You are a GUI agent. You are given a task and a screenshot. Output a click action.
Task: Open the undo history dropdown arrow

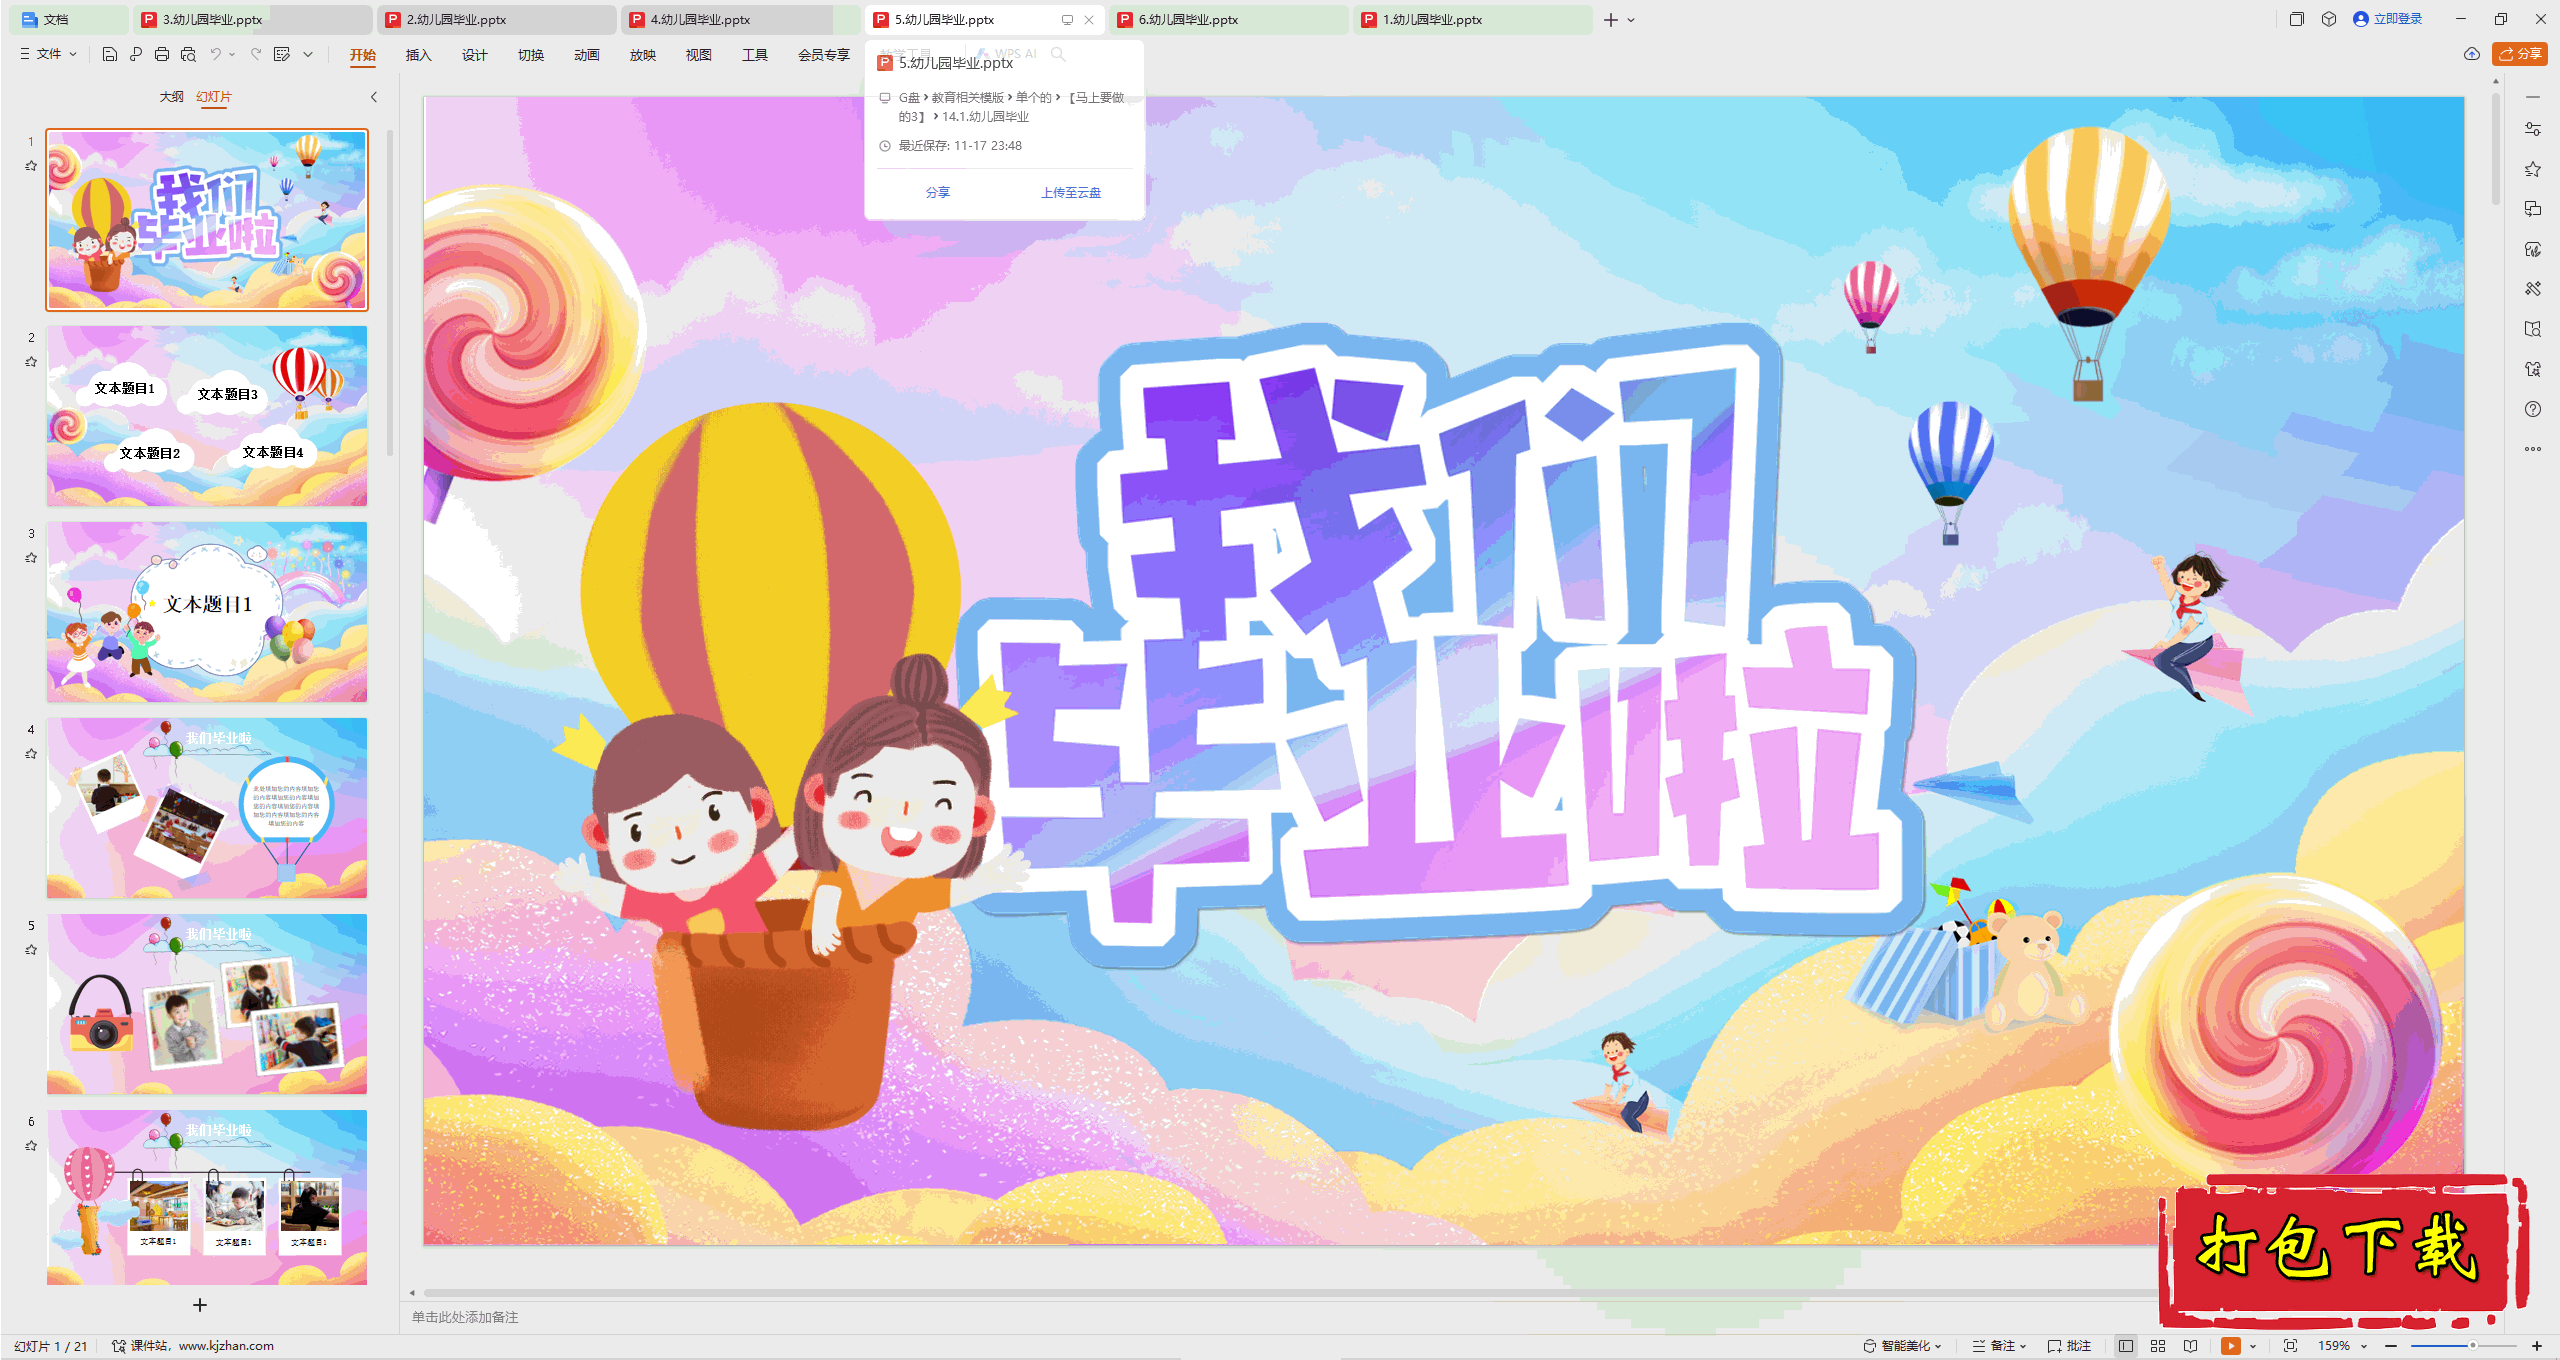click(x=232, y=54)
